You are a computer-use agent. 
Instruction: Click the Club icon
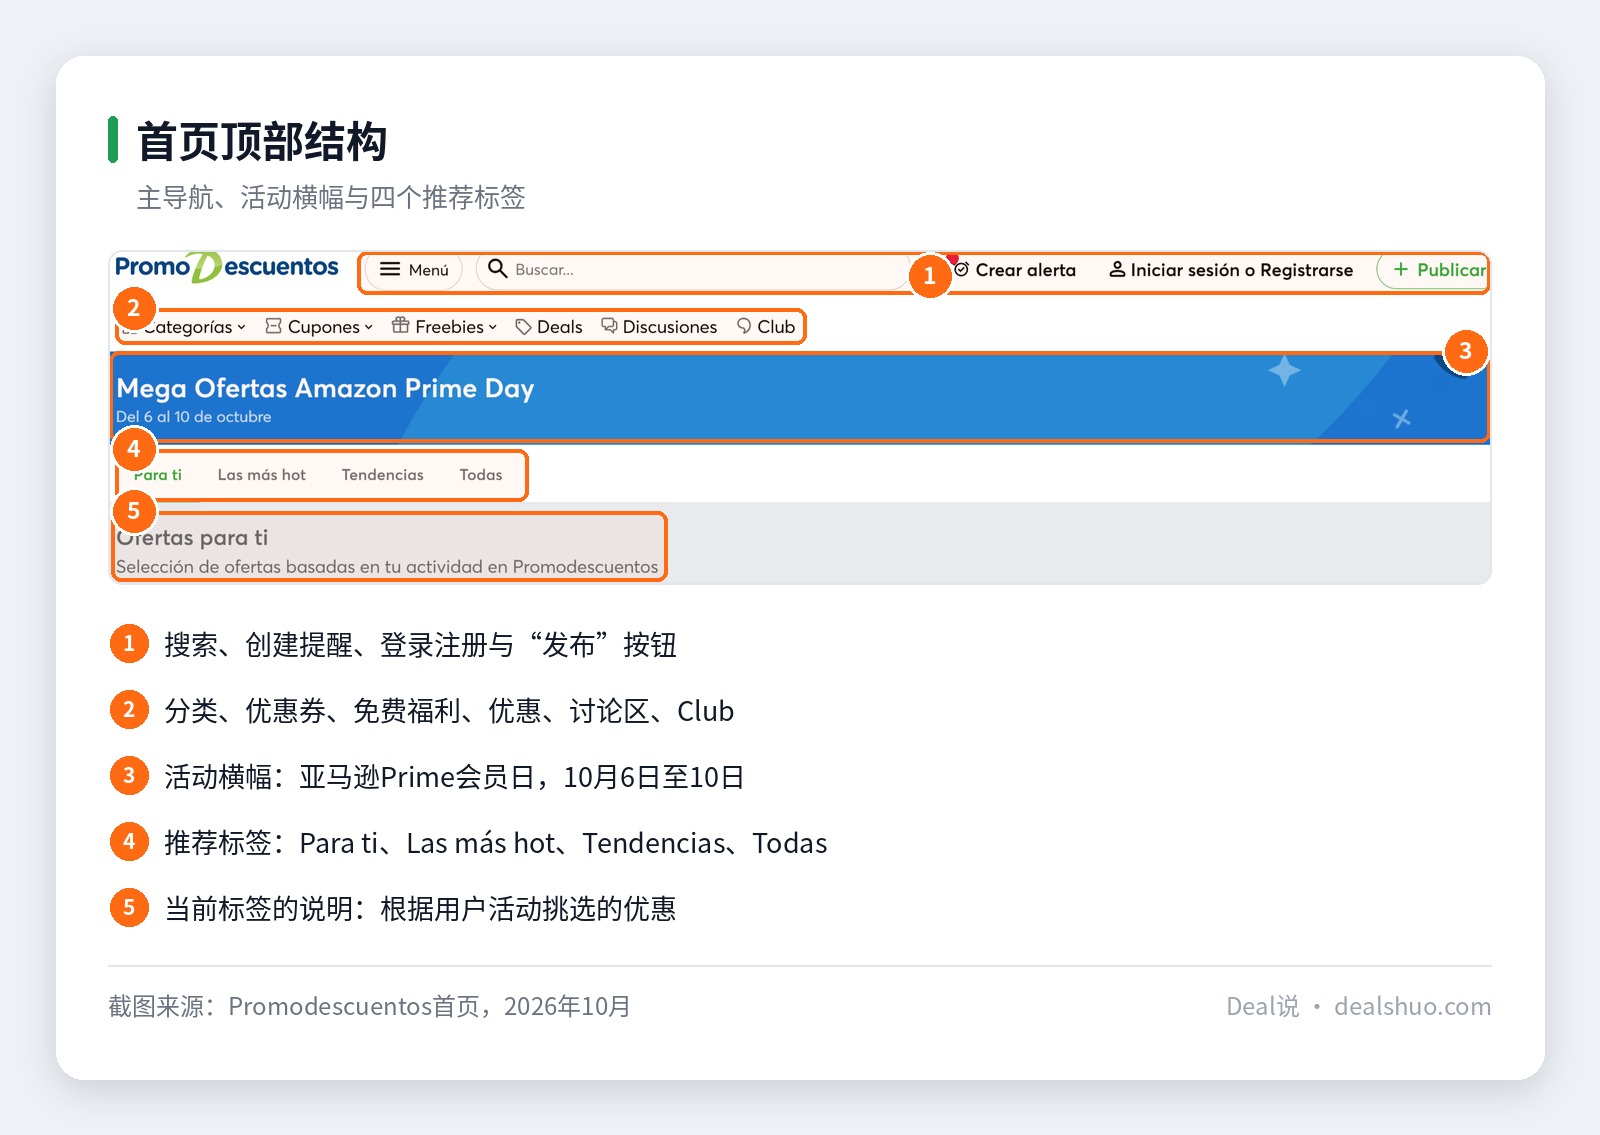click(744, 326)
